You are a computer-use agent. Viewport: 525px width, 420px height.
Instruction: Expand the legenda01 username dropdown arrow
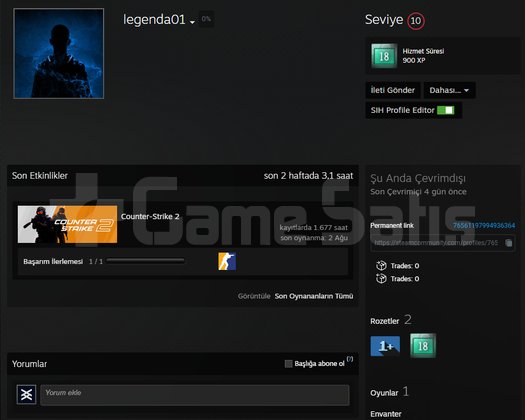coord(192,22)
